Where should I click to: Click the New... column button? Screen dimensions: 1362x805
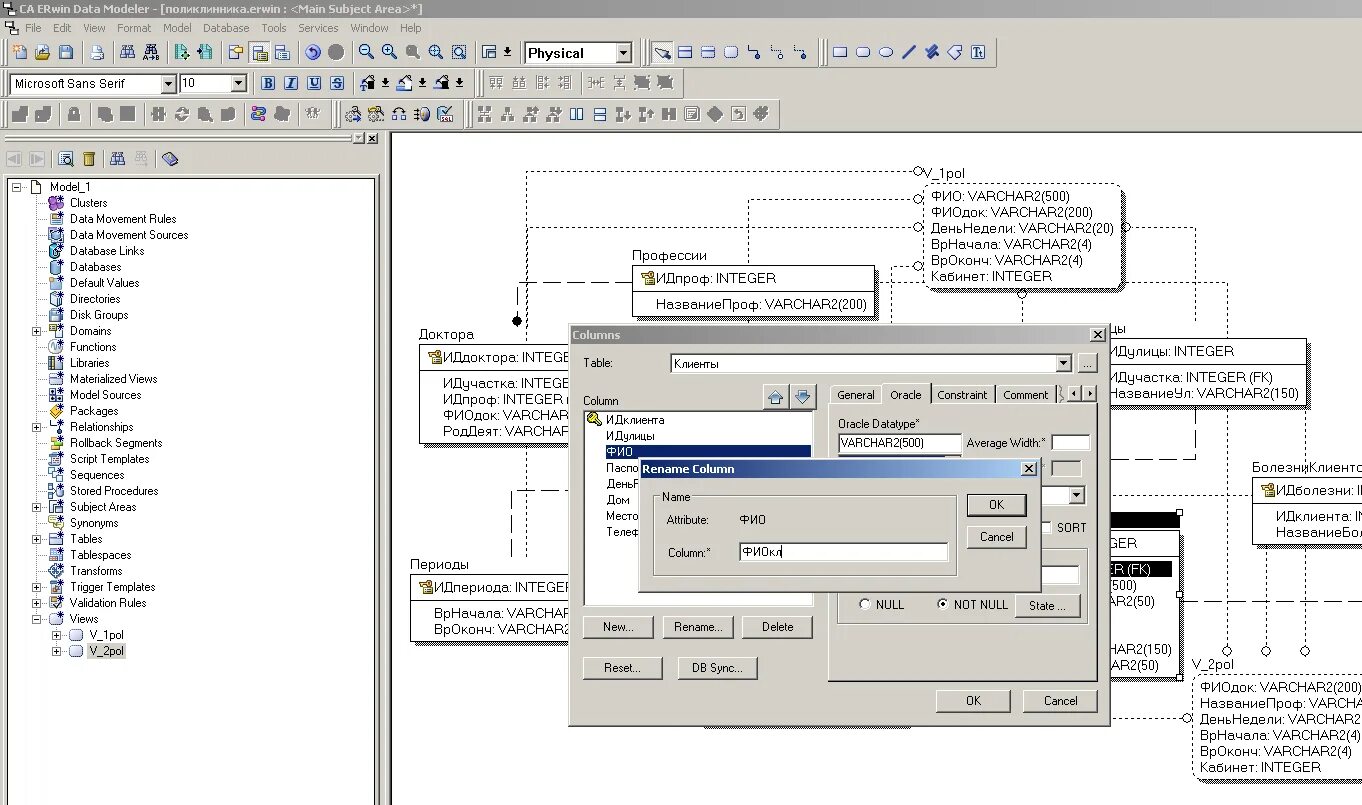(x=618, y=627)
